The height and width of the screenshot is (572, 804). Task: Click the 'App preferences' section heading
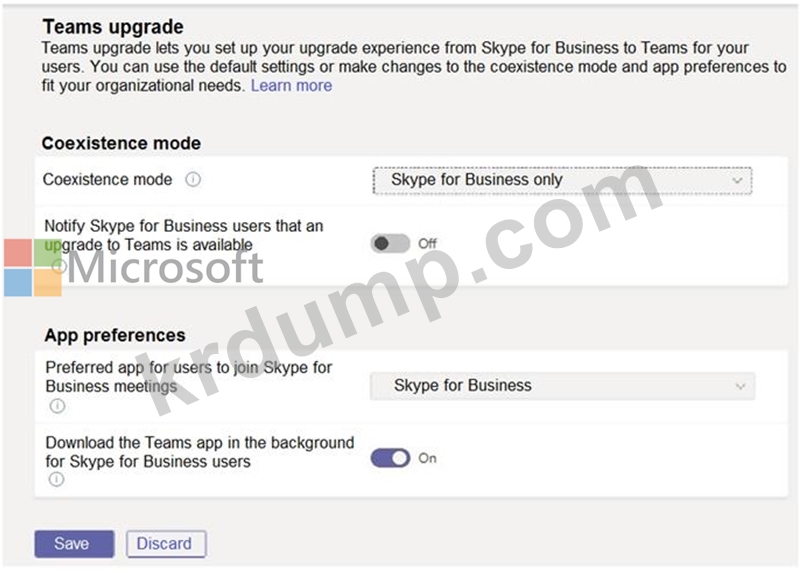115,335
